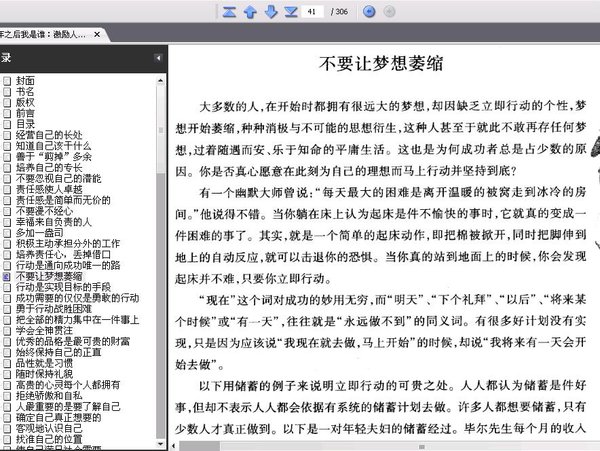This screenshot has height=451, width=600.
Task: Go to chapter 客观地认识自己
Action: coord(49,428)
